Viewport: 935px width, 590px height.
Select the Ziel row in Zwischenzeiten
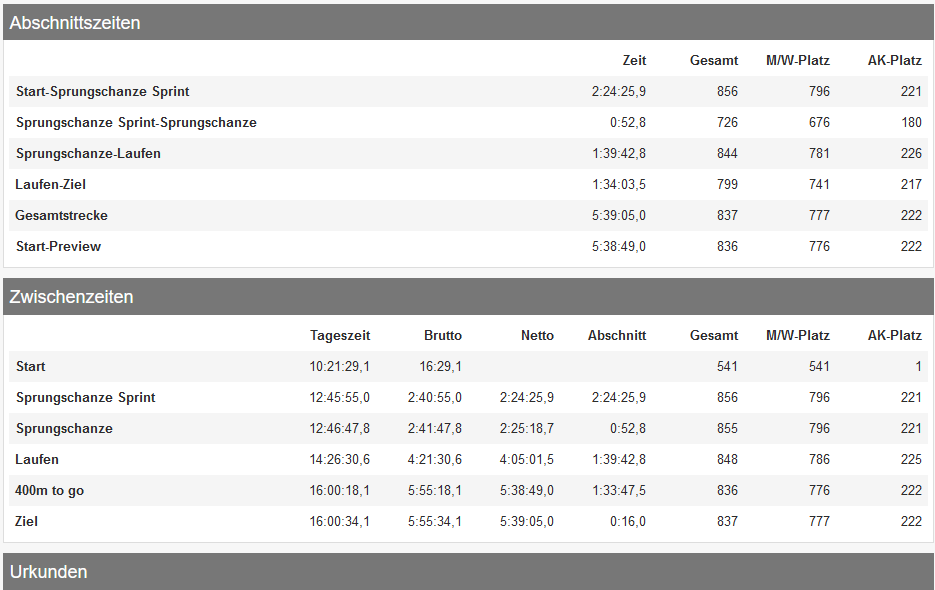(27, 522)
